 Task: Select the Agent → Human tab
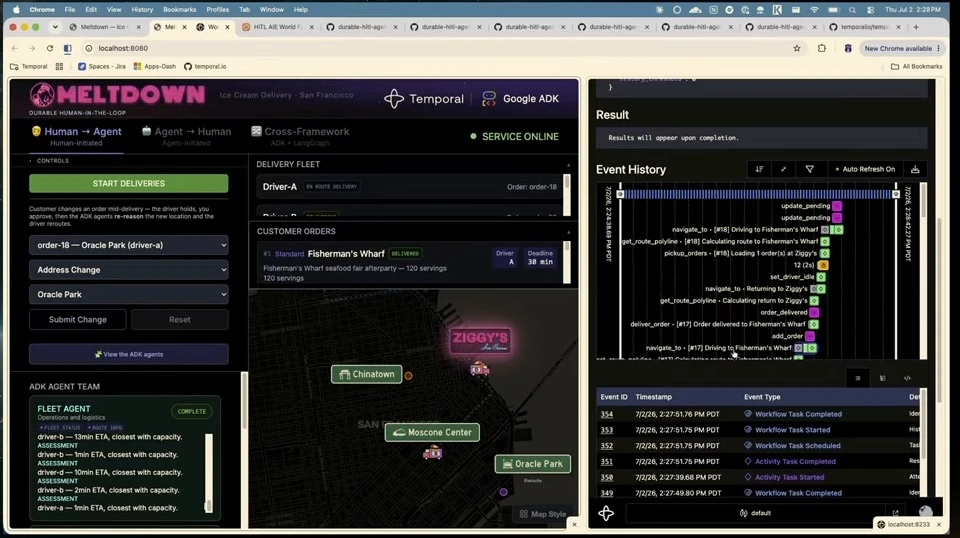pyautogui.click(x=186, y=136)
